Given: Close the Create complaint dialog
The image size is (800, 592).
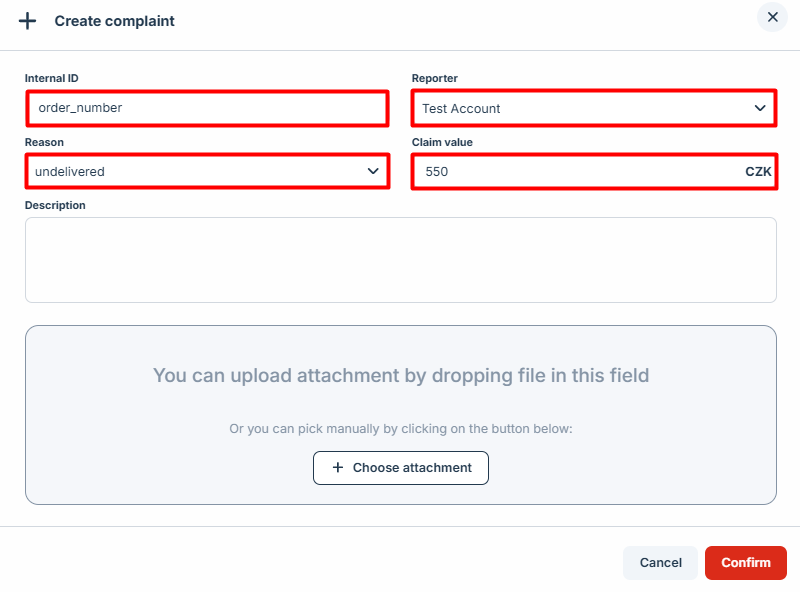Looking at the screenshot, I should tap(772, 17).
